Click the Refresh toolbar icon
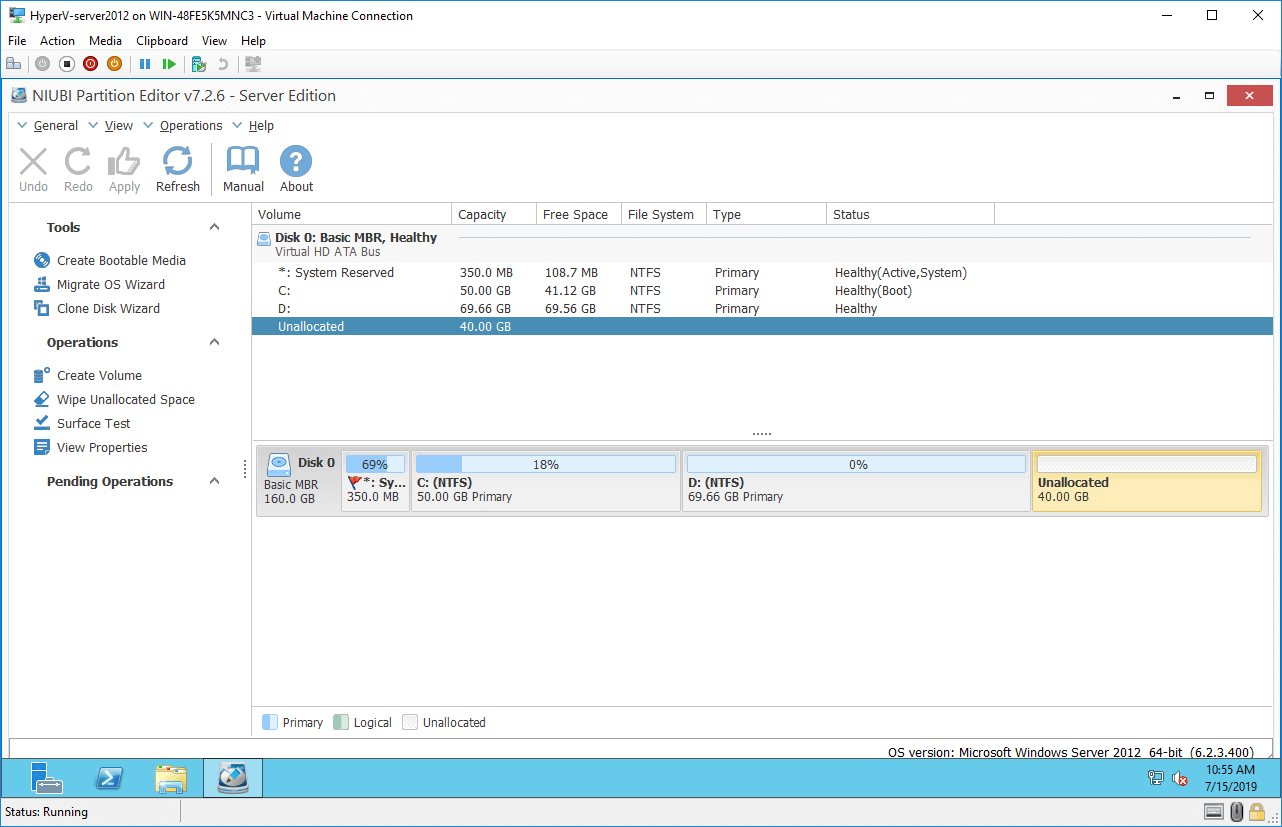 click(177, 168)
